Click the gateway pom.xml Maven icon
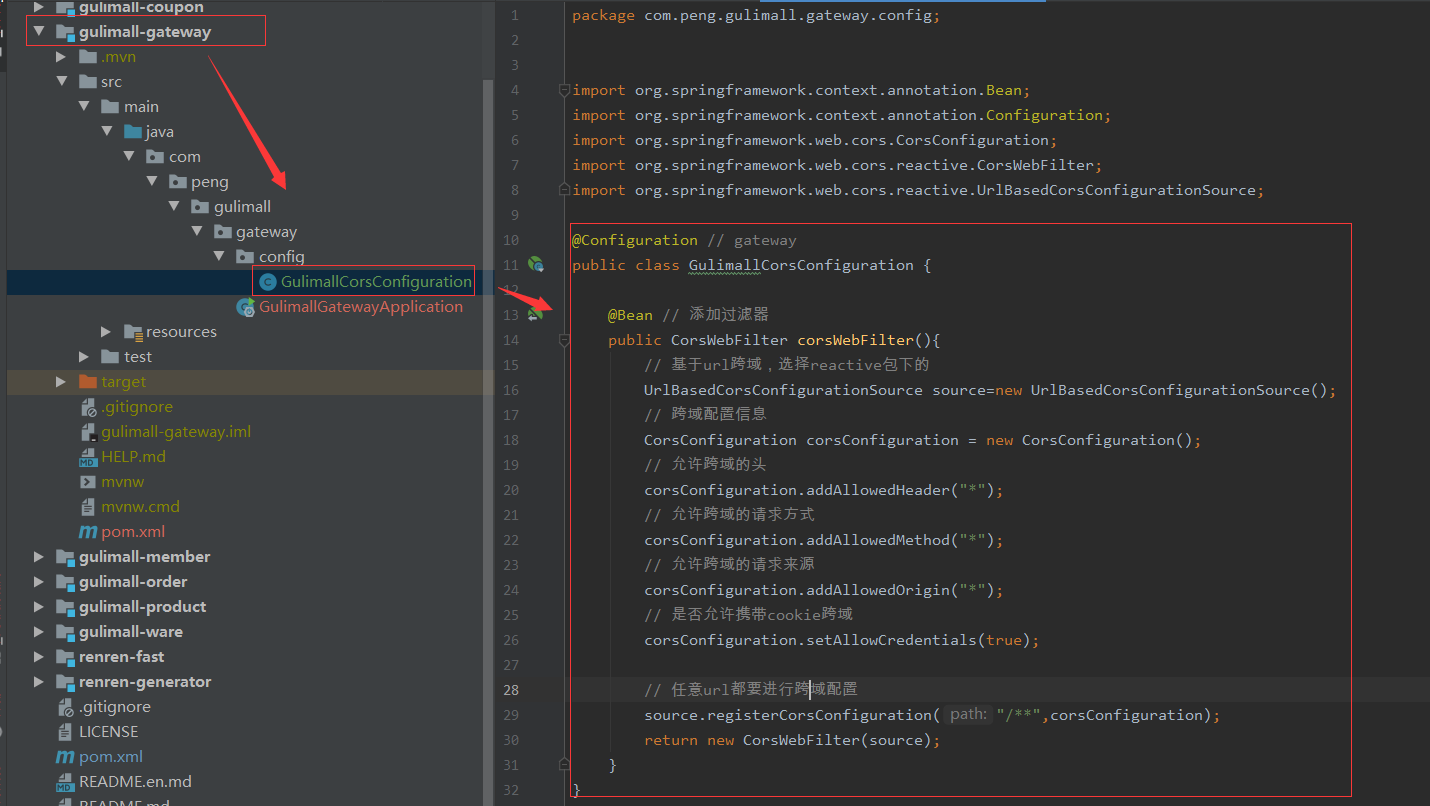This screenshot has width=1430, height=806. [x=88, y=532]
